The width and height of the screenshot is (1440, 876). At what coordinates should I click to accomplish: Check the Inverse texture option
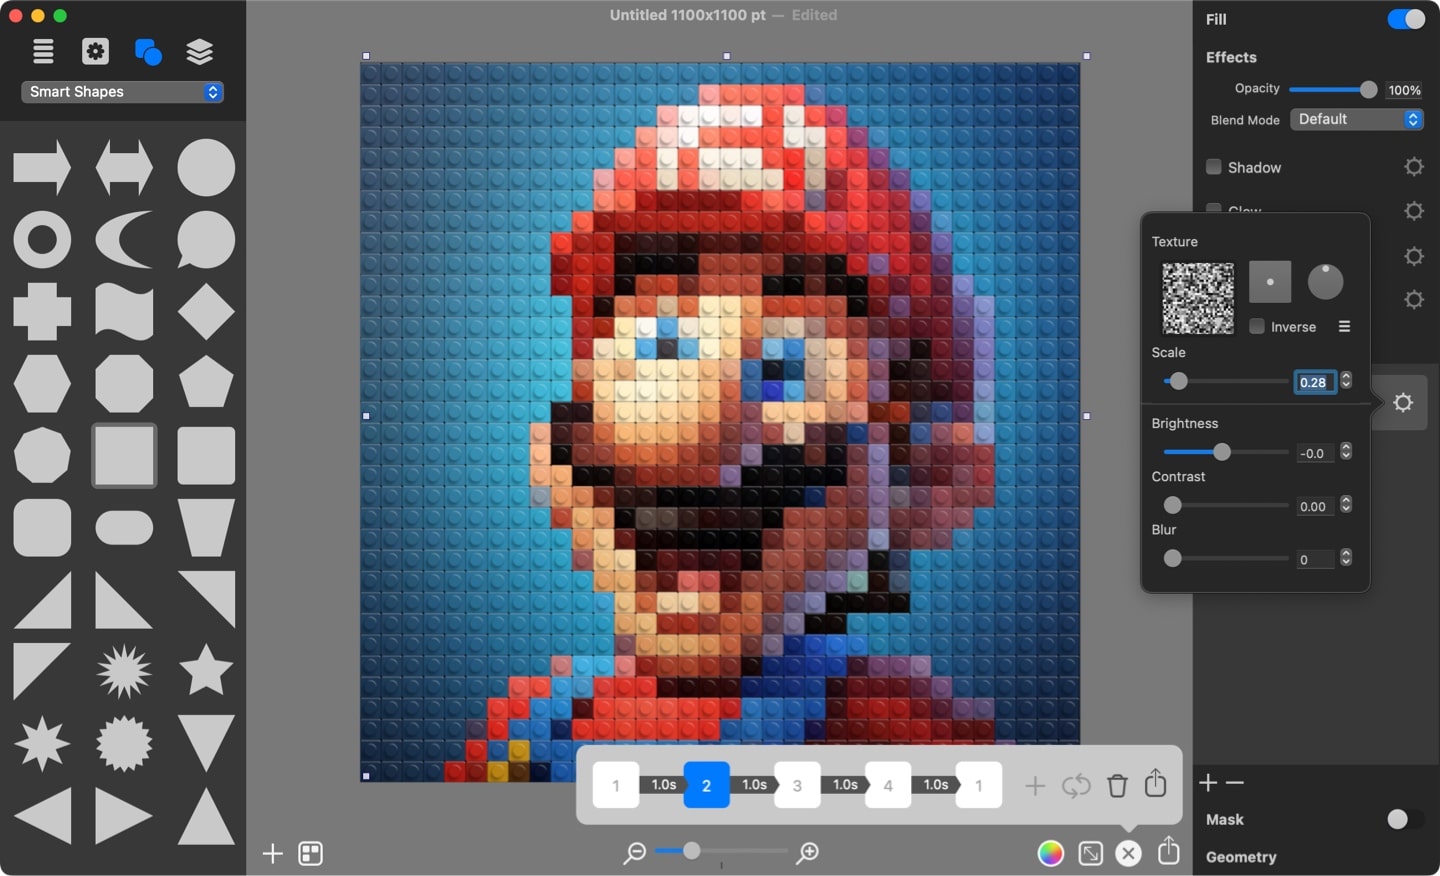click(x=1257, y=326)
